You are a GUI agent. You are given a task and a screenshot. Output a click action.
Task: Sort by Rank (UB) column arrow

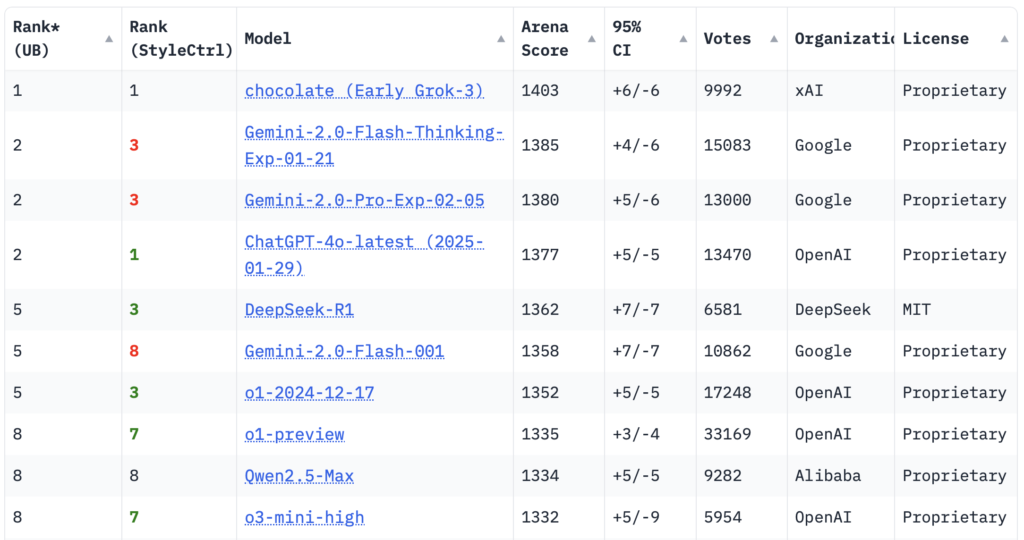(x=109, y=39)
